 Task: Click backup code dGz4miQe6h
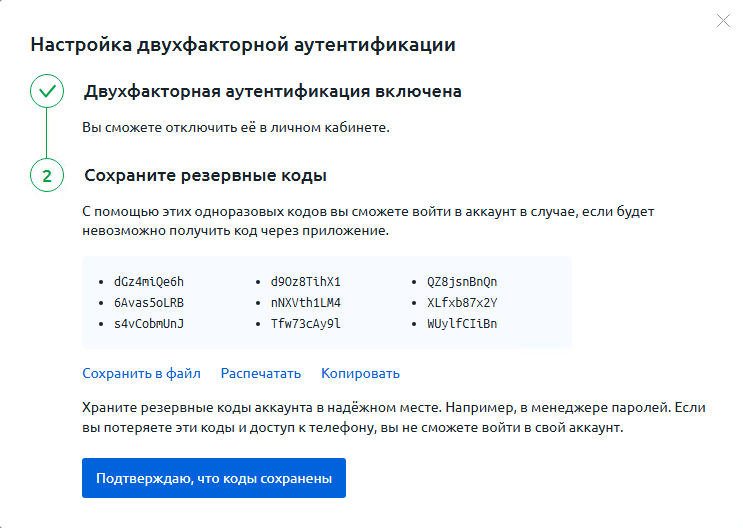[x=149, y=281]
